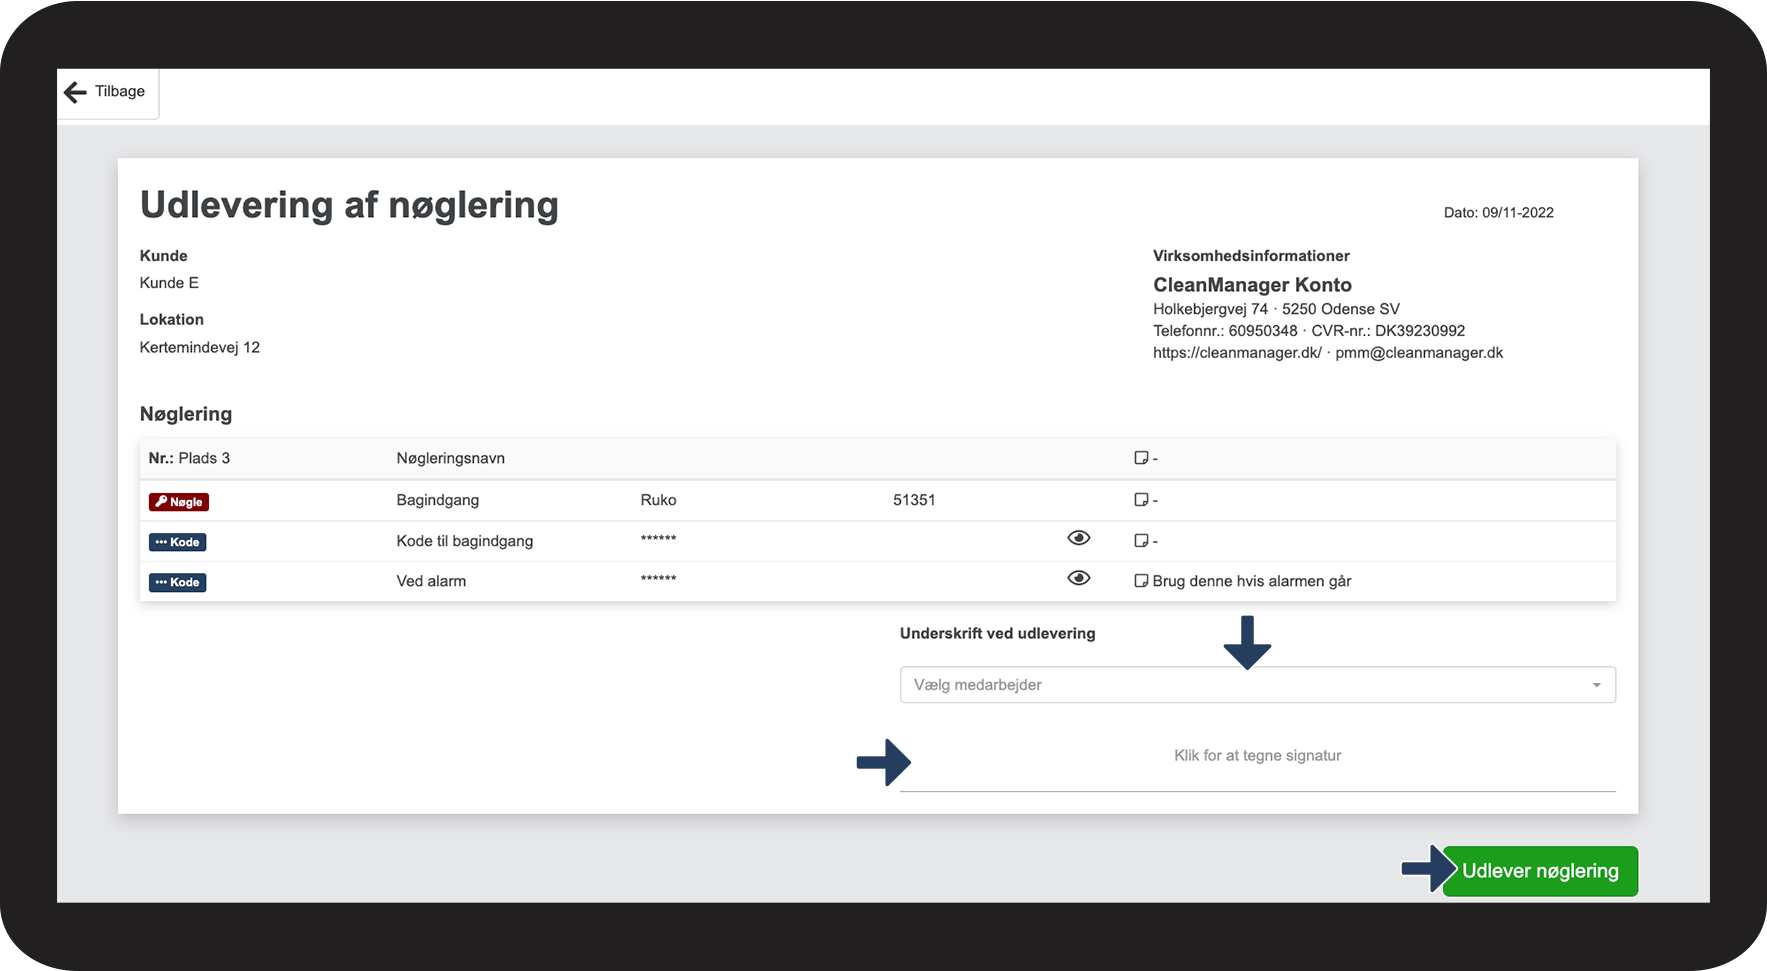Click the dropdown caret in Vælg medarbejder
Viewport: 1767px width, 971px height.
(x=1596, y=685)
